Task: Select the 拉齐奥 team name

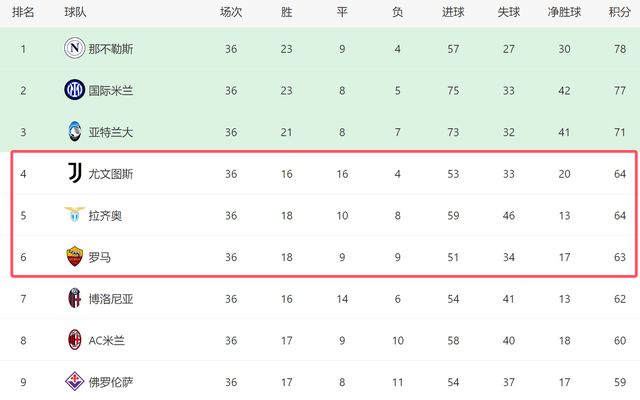Action: (105, 215)
